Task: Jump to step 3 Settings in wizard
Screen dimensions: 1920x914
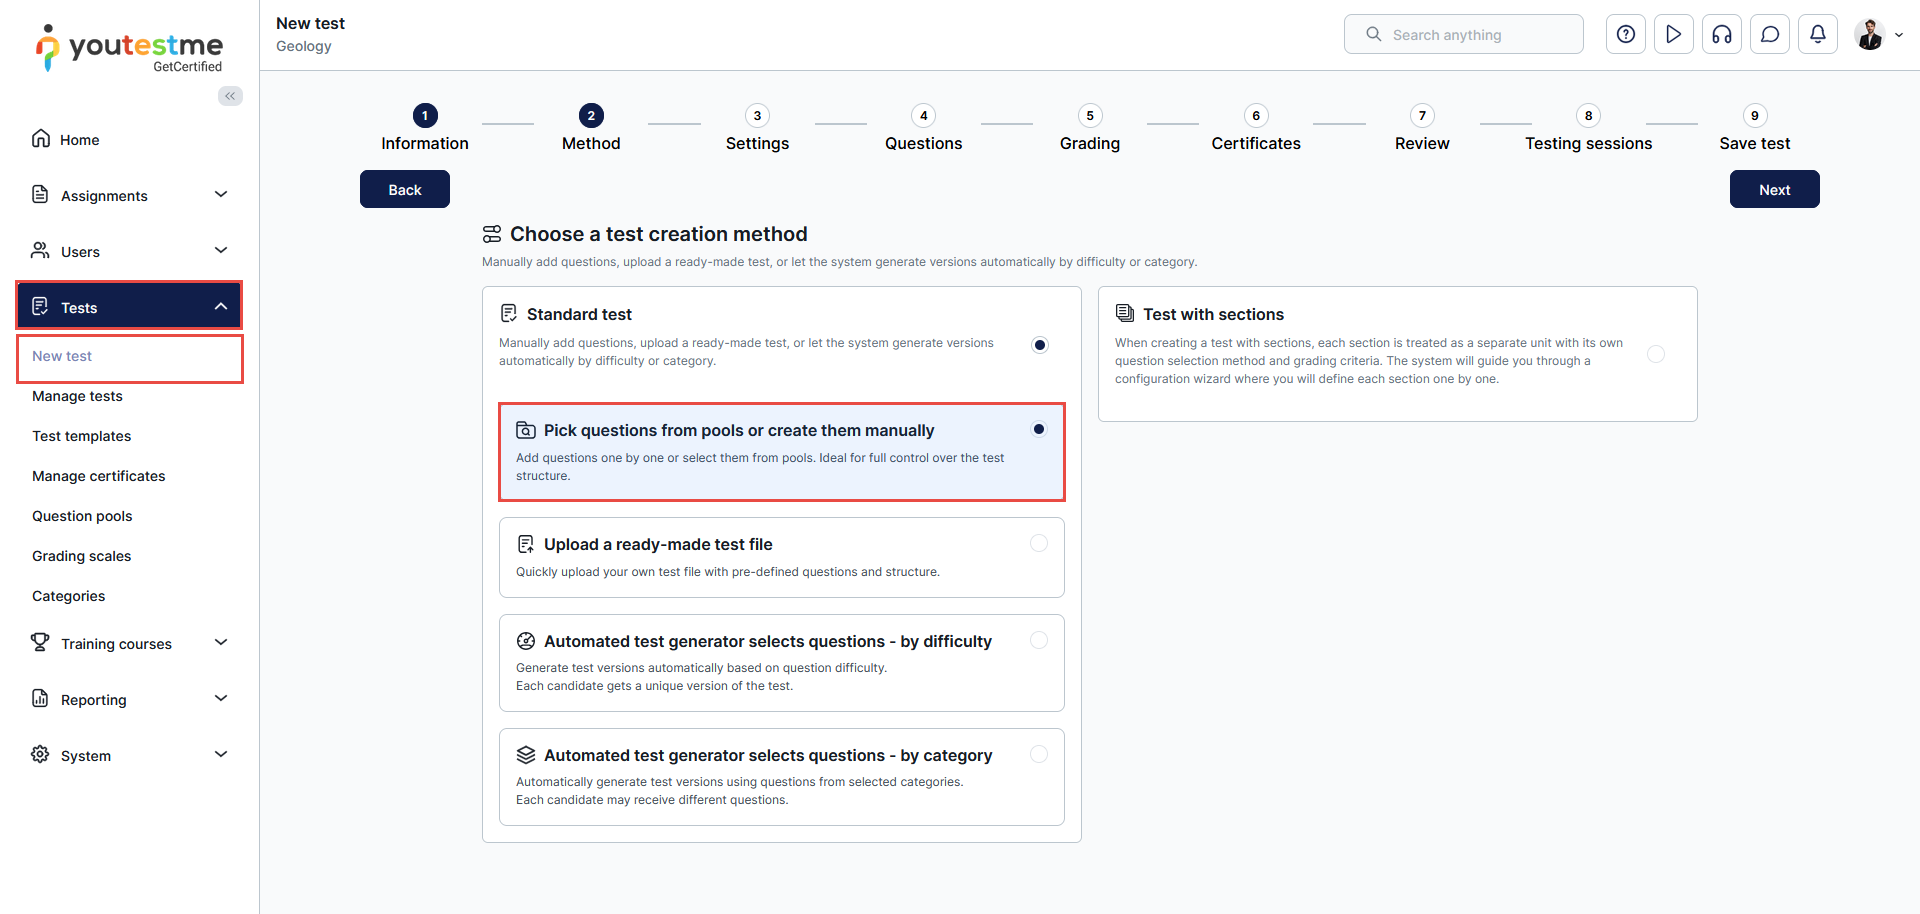Action: [757, 116]
